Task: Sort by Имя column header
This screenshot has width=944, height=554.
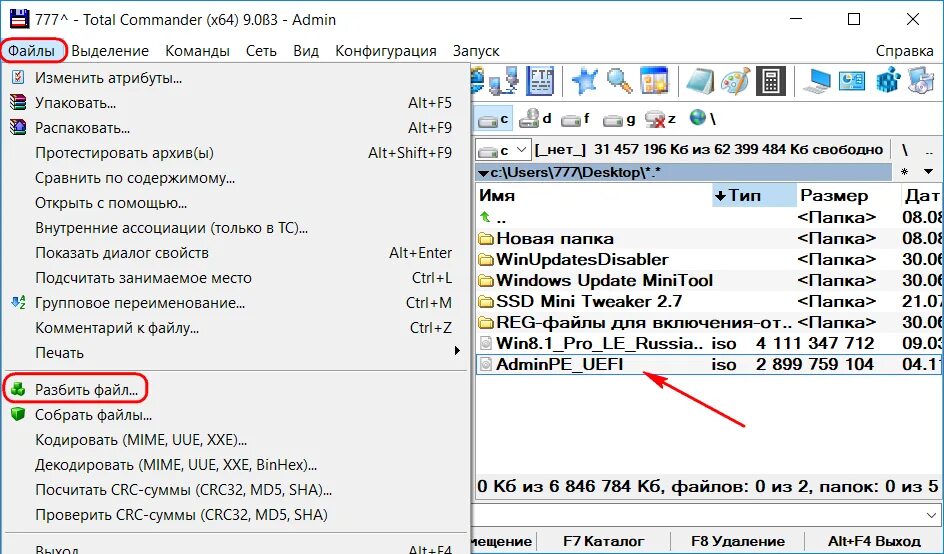Action: (594, 196)
